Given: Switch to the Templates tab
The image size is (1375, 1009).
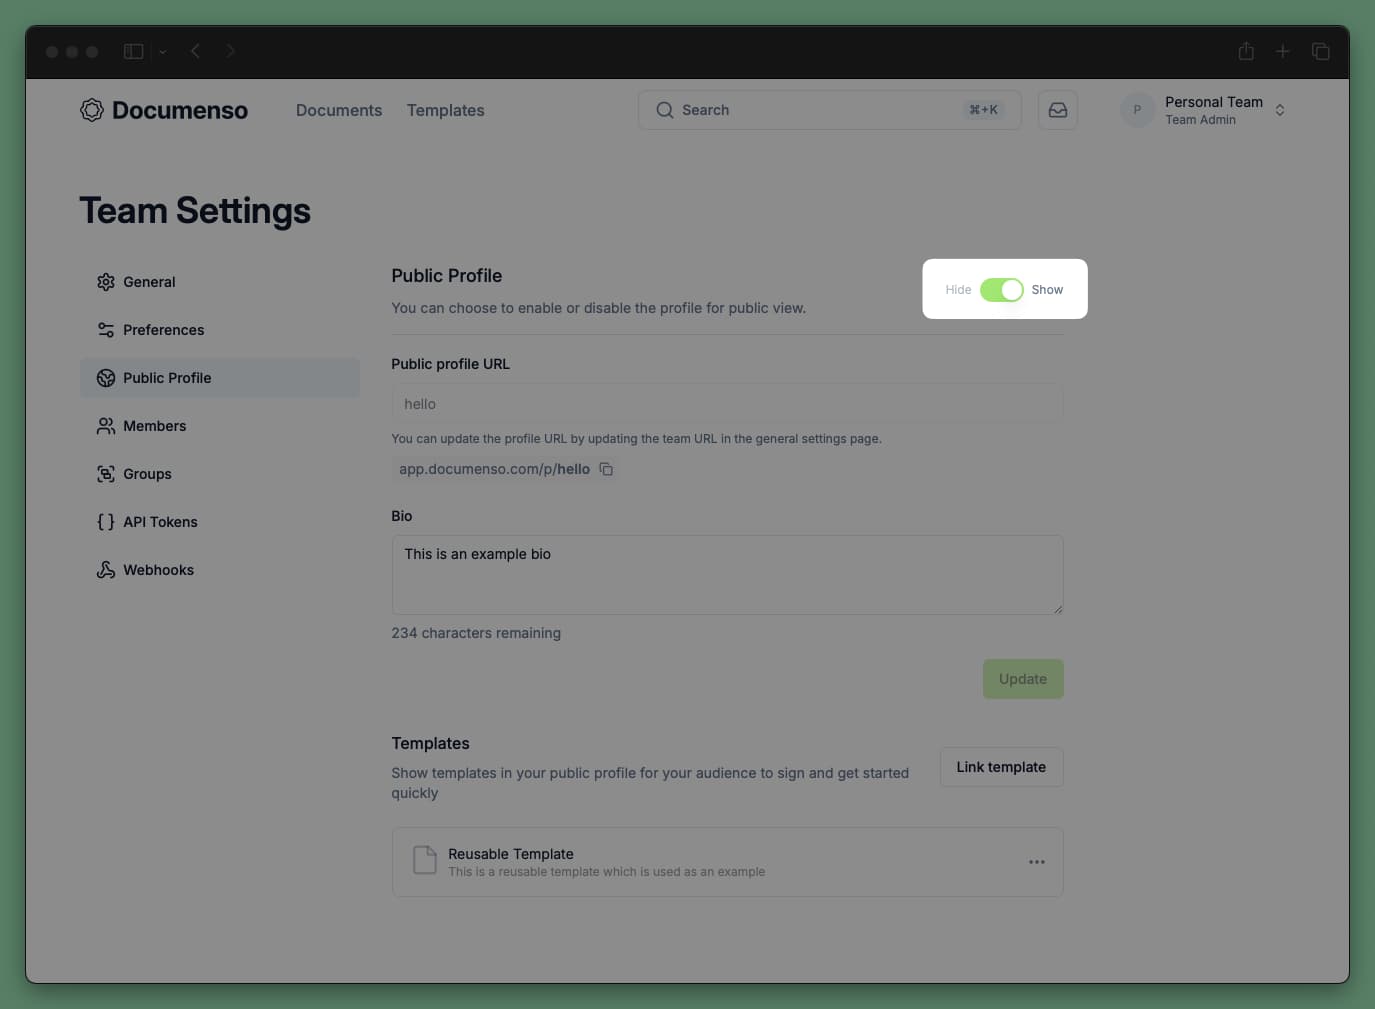Looking at the screenshot, I should (x=445, y=110).
